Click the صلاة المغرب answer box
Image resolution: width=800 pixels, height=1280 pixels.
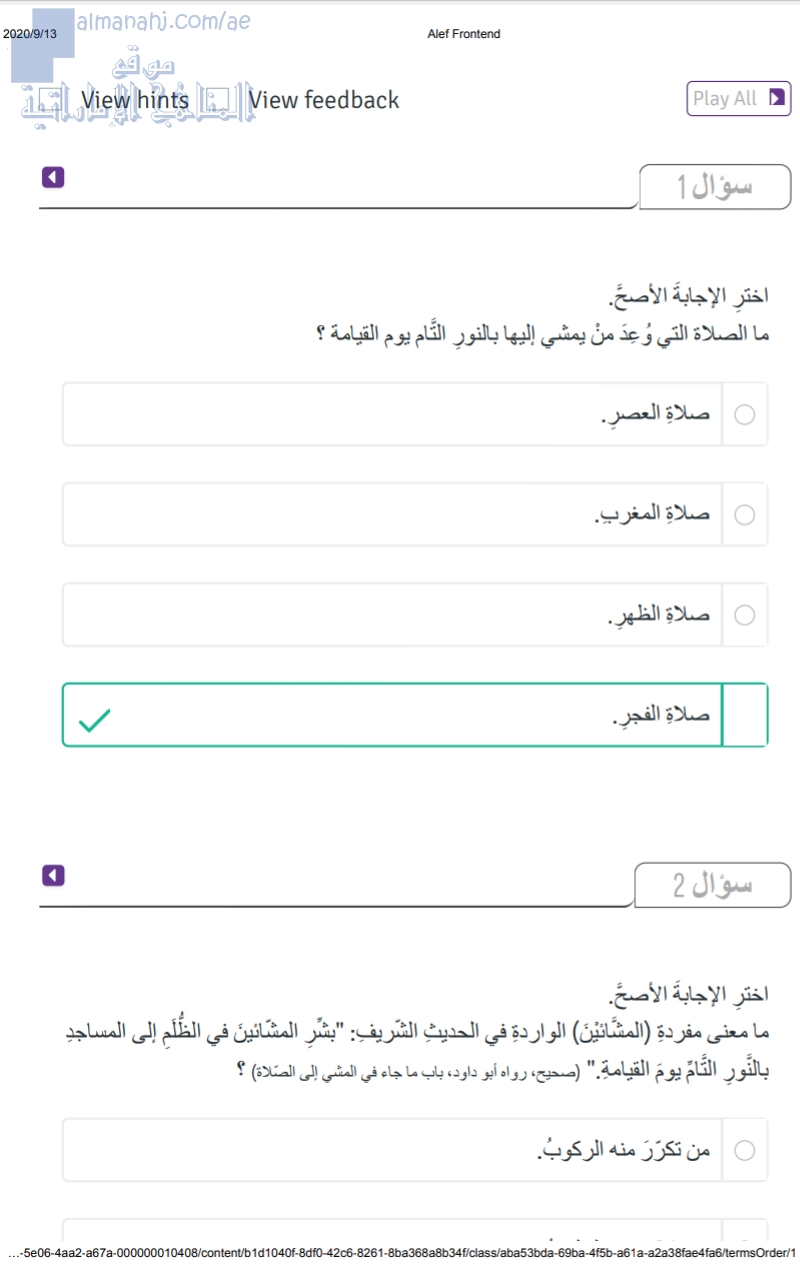400,515
